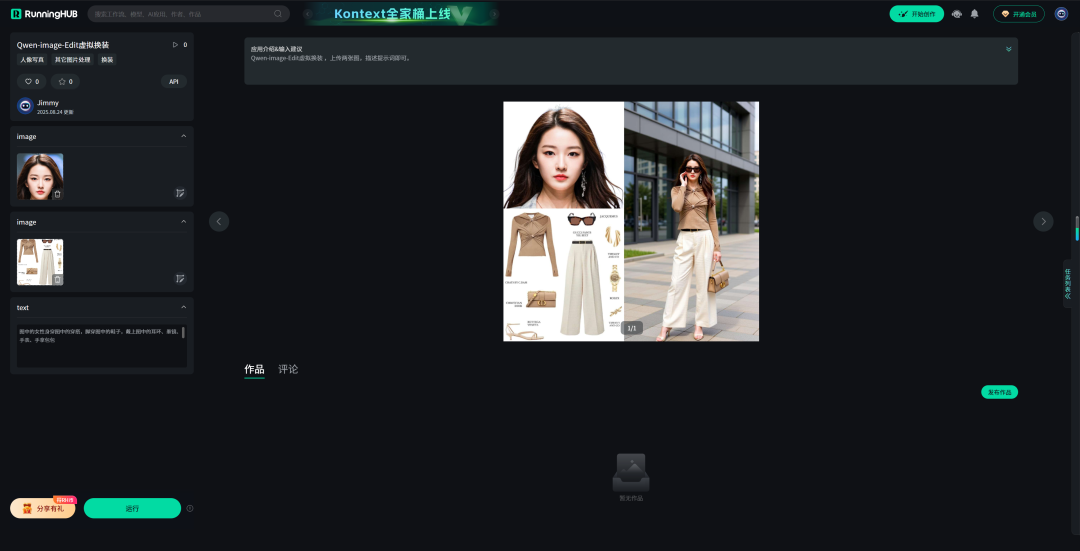Viewport: 1080px width, 551px height.
Task: Open the customer support headset icon
Action: [x=957, y=14]
